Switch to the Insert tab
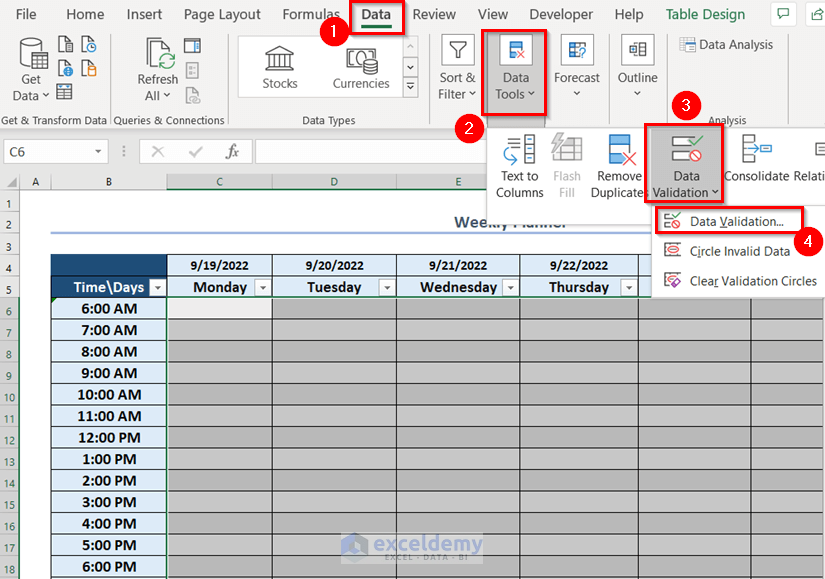 click(144, 14)
